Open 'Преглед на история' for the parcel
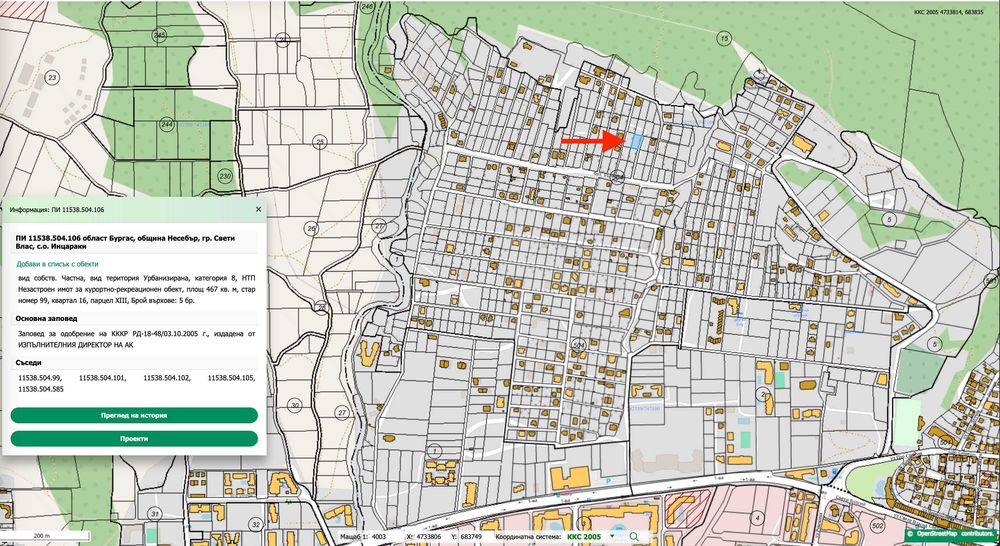This screenshot has height=546, width=1000. [134, 415]
